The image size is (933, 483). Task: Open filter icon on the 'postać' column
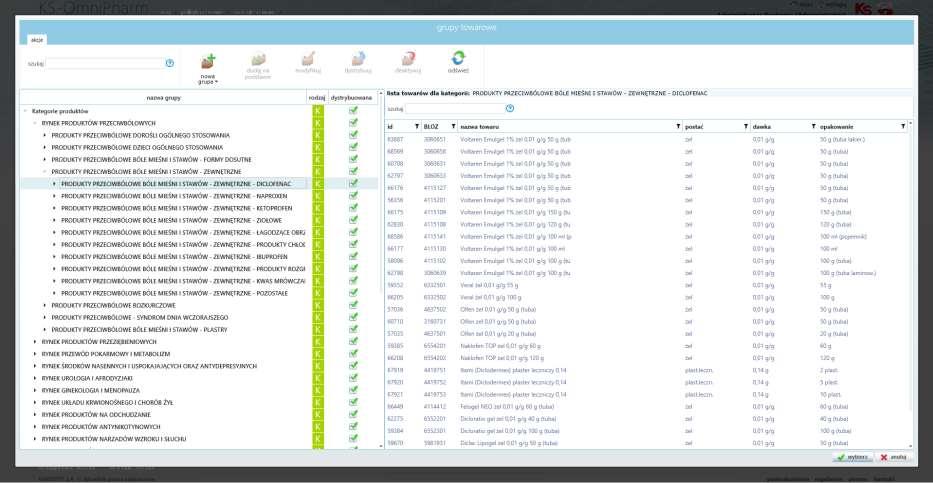746,127
